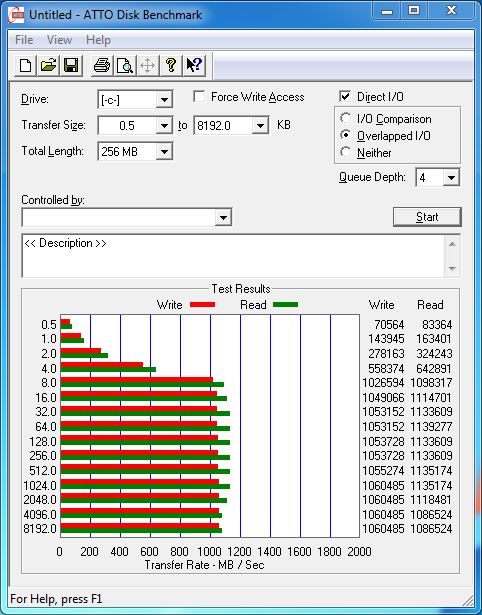
Task: Activate context help arrow-question icon
Action: [x=194, y=65]
